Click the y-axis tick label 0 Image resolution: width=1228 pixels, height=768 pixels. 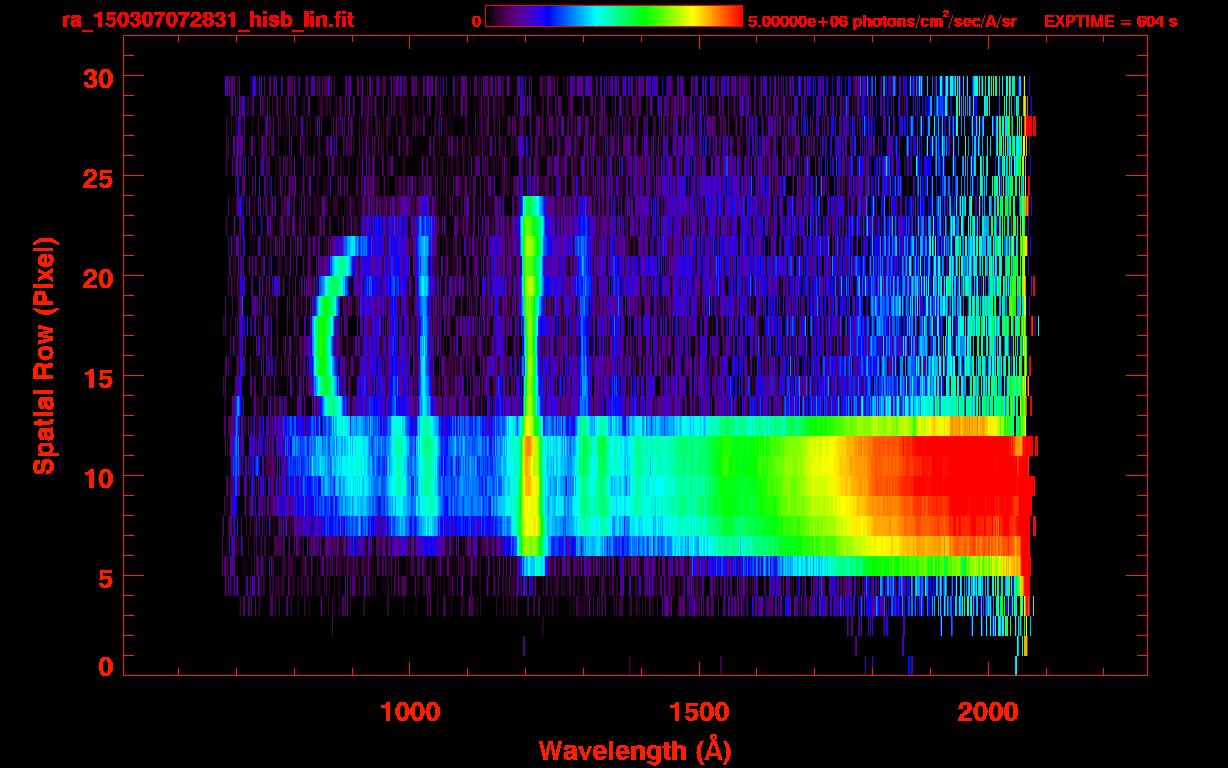tap(105, 666)
